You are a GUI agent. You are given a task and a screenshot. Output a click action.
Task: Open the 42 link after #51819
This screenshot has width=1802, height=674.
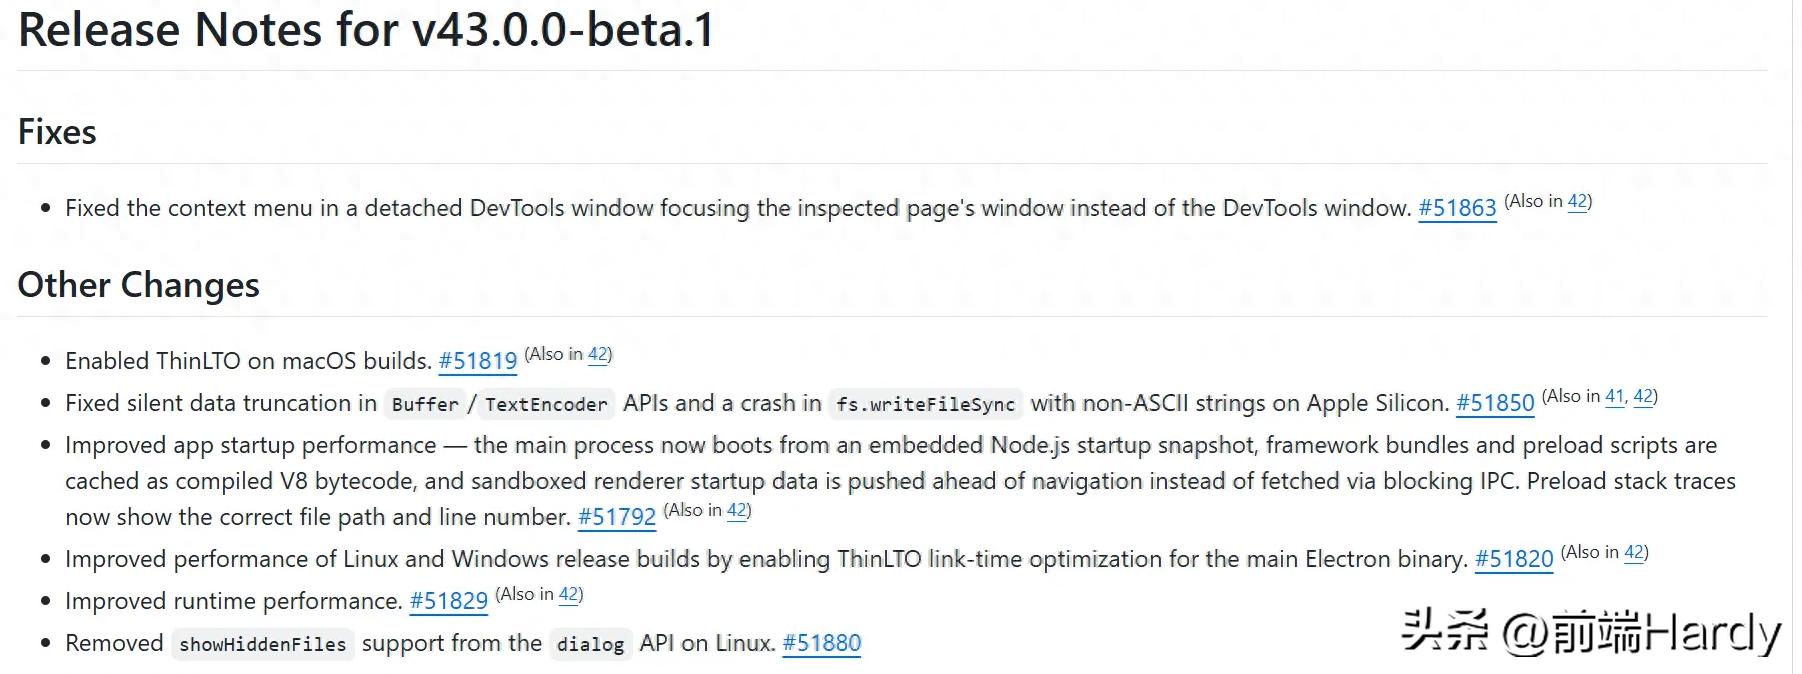598,354
